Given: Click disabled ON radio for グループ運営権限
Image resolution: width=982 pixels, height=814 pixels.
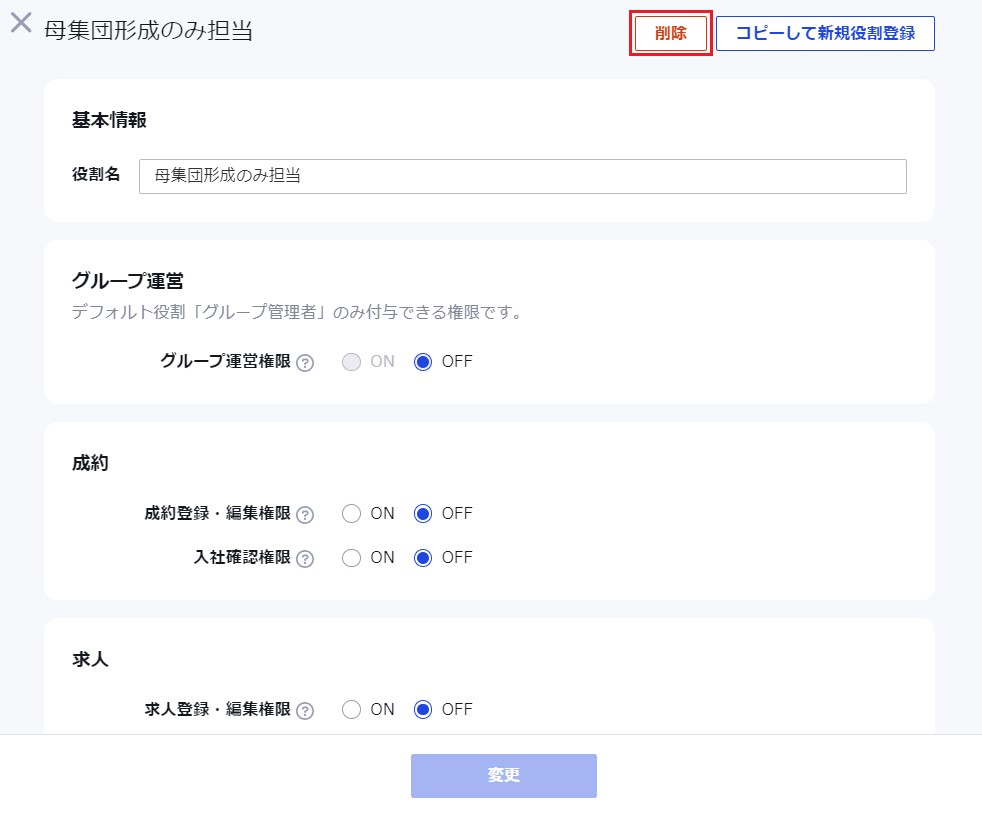Looking at the screenshot, I should (351, 361).
